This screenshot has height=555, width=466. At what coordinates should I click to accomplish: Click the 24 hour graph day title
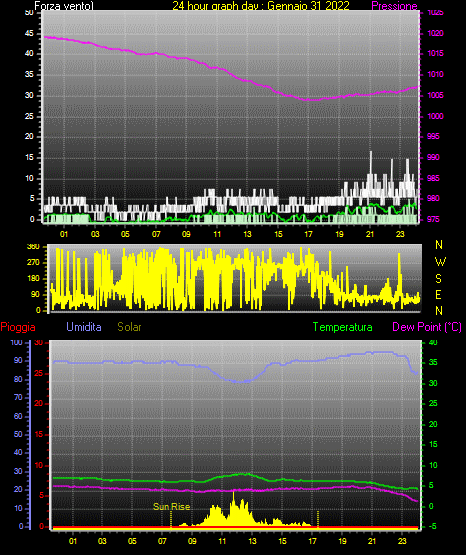(261, 6)
